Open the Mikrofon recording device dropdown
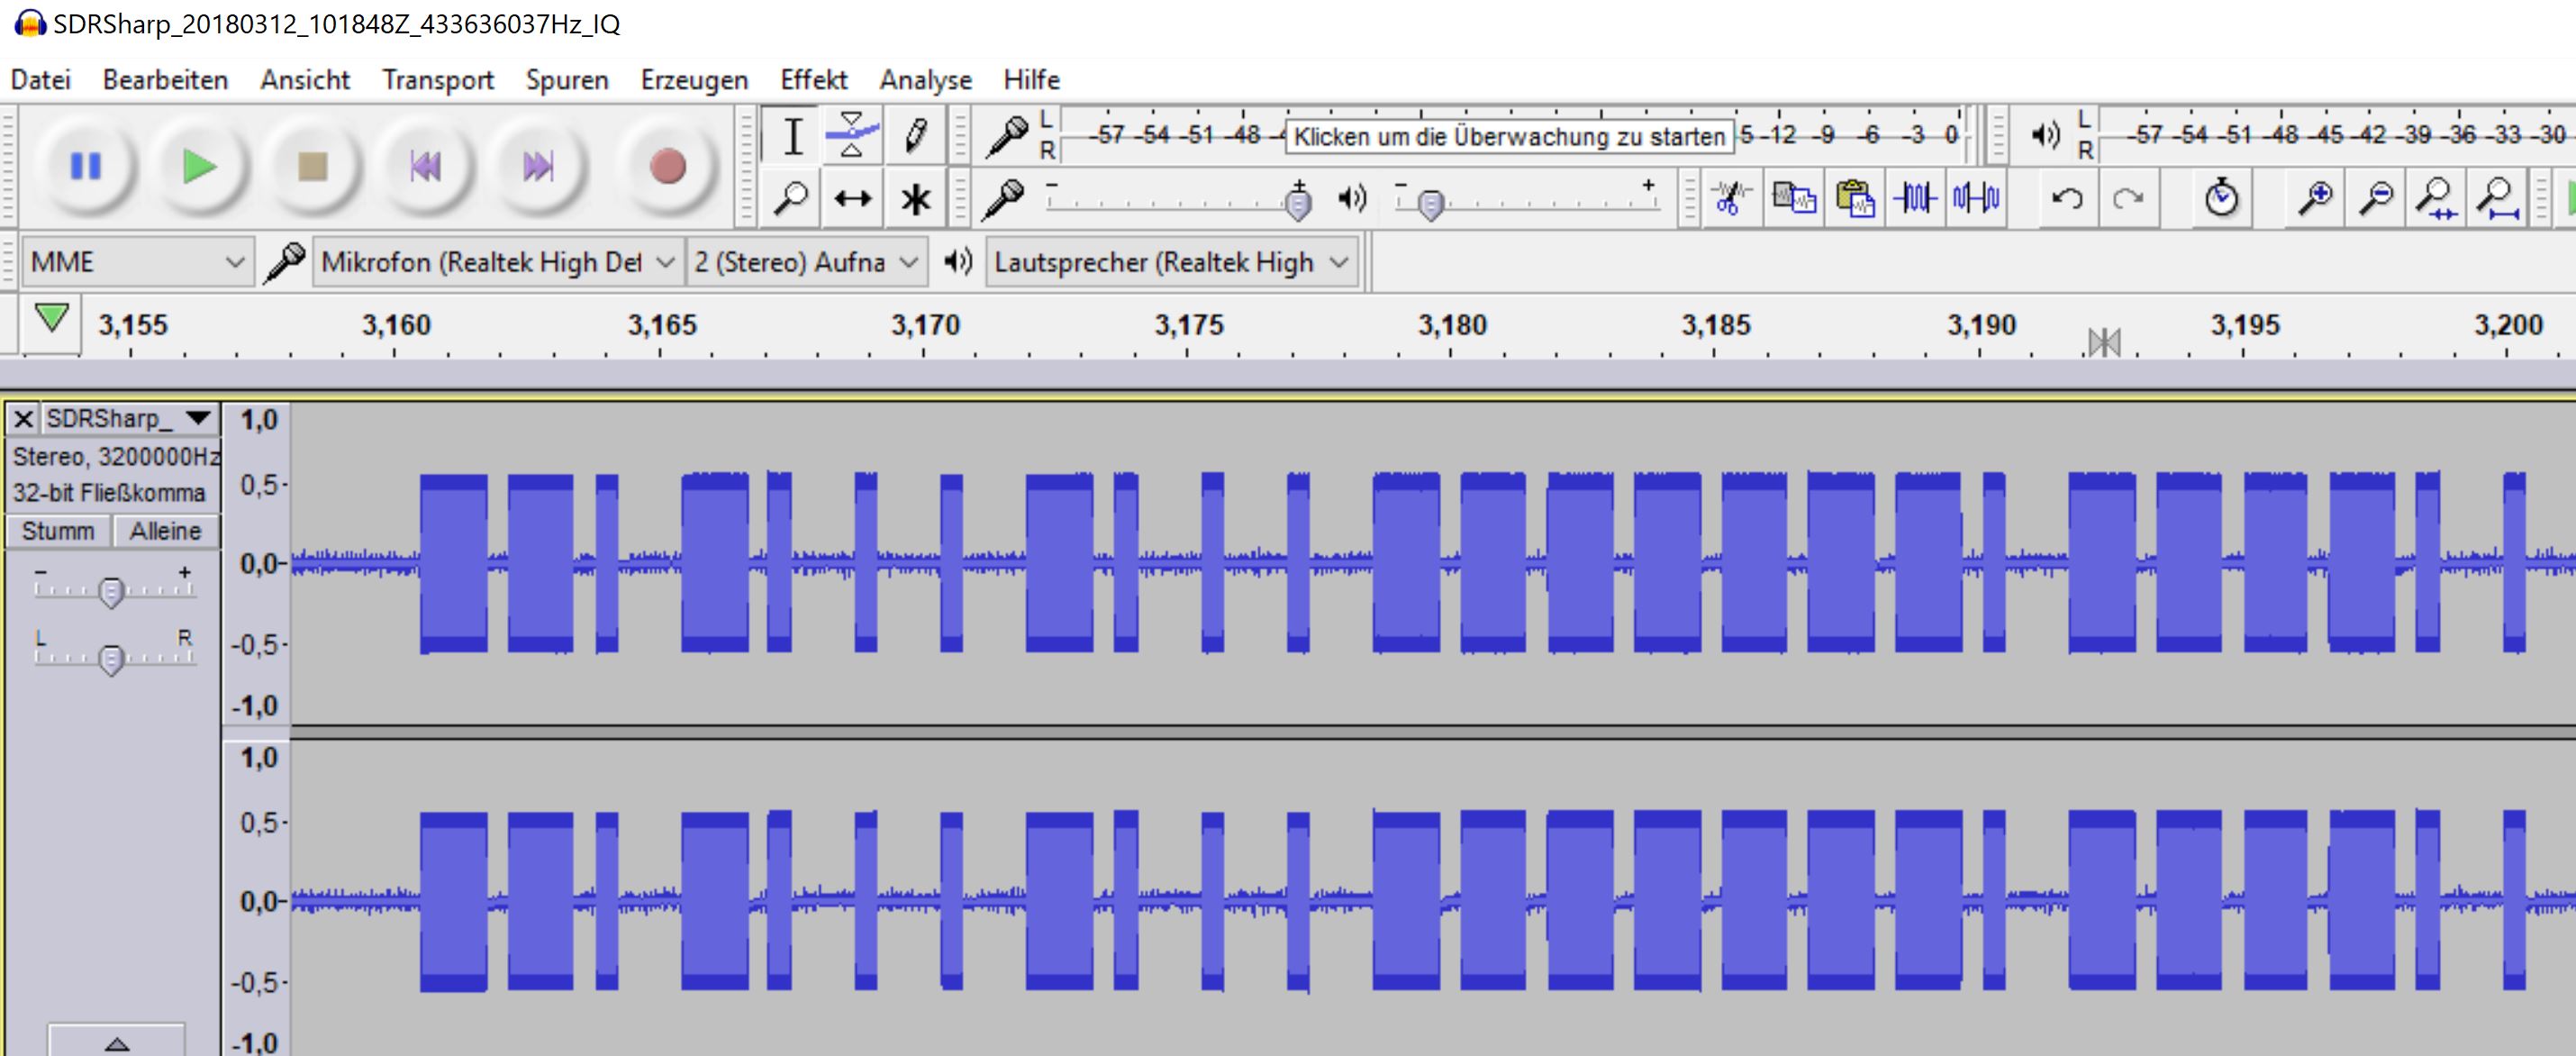The width and height of the screenshot is (2576, 1056). [497, 262]
